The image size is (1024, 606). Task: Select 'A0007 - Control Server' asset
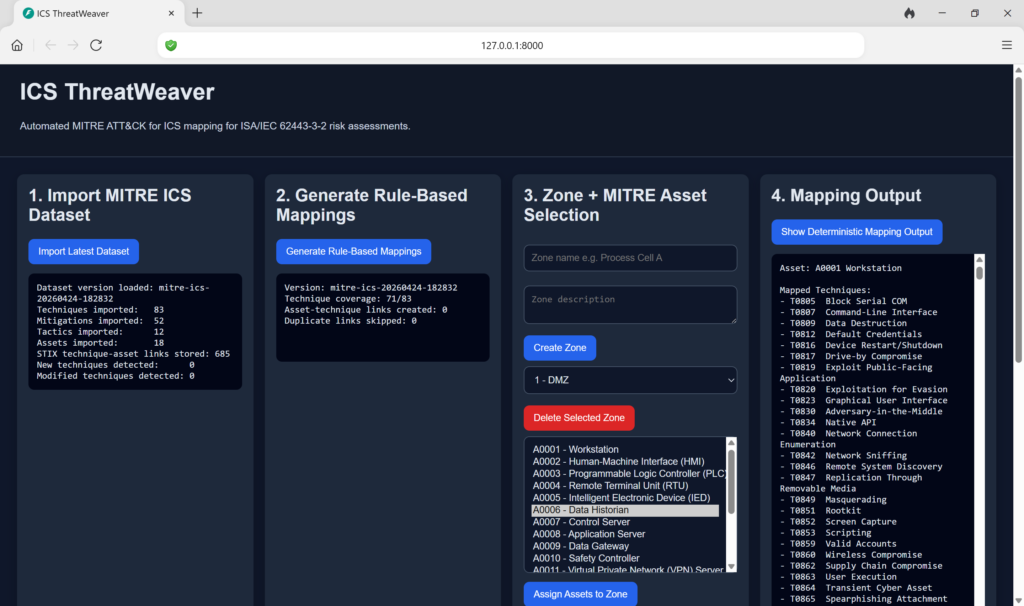point(625,522)
